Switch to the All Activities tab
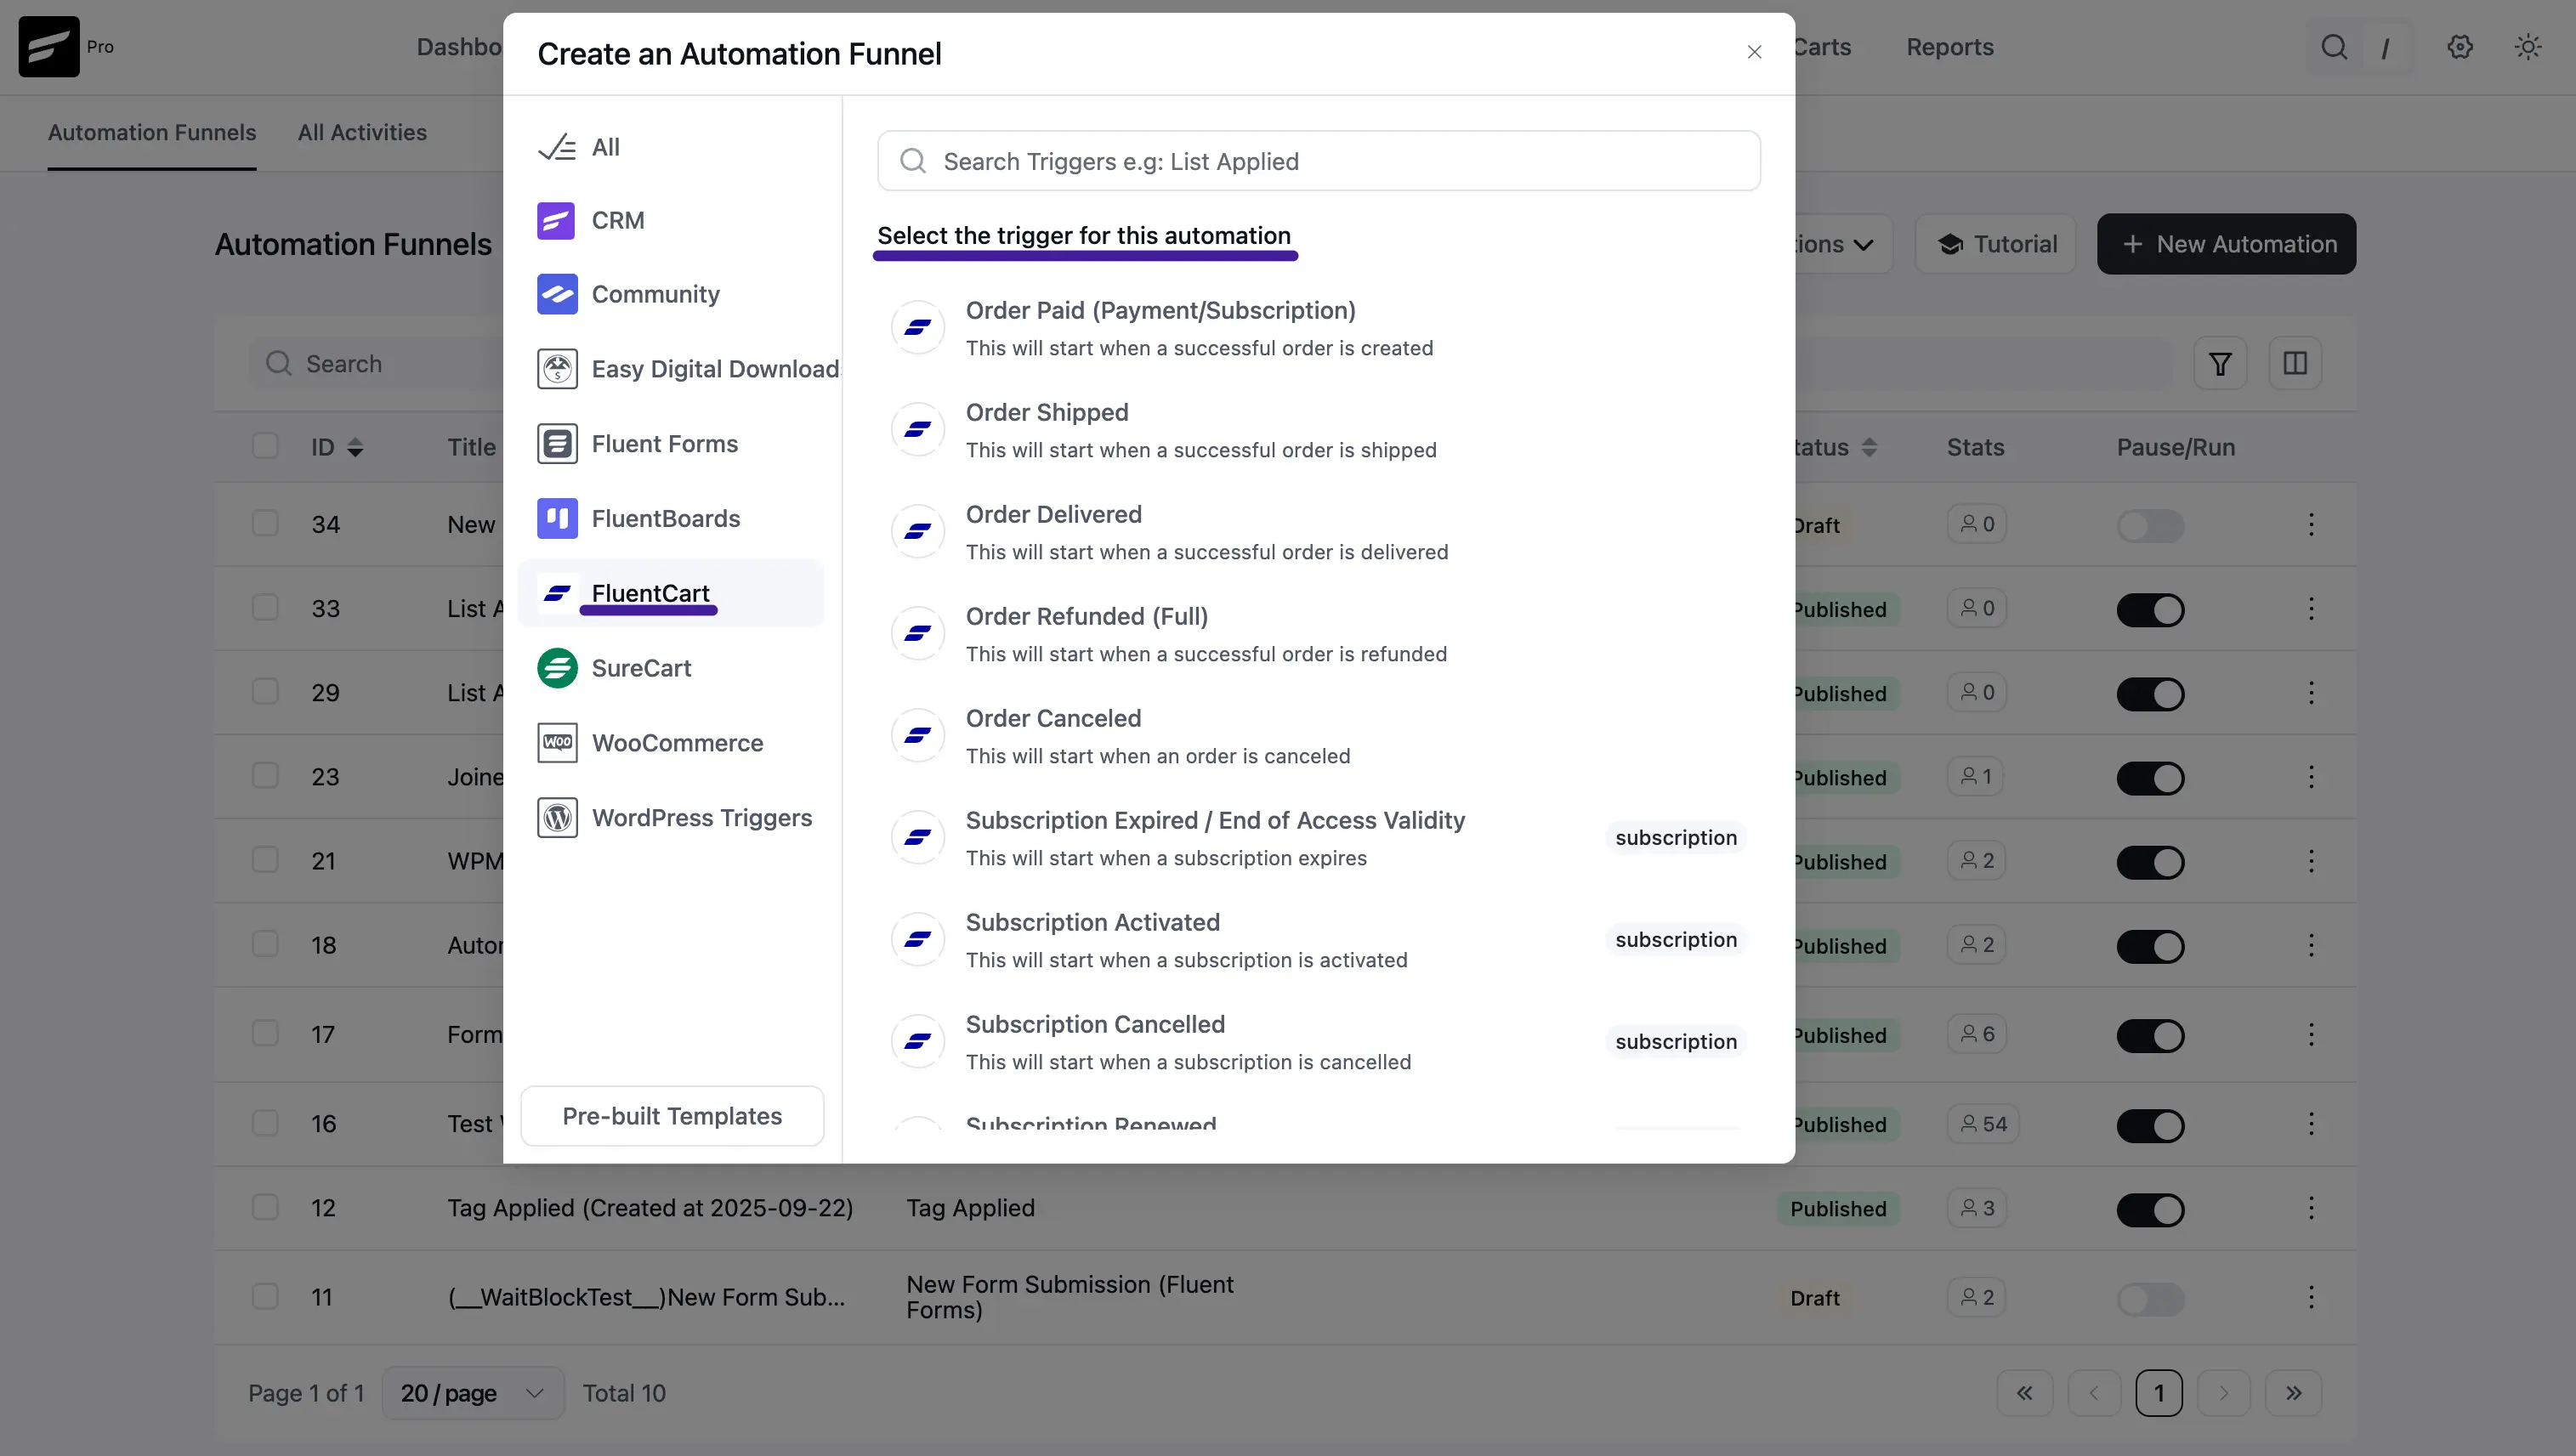Viewport: 2576px width, 1456px height. (362, 132)
